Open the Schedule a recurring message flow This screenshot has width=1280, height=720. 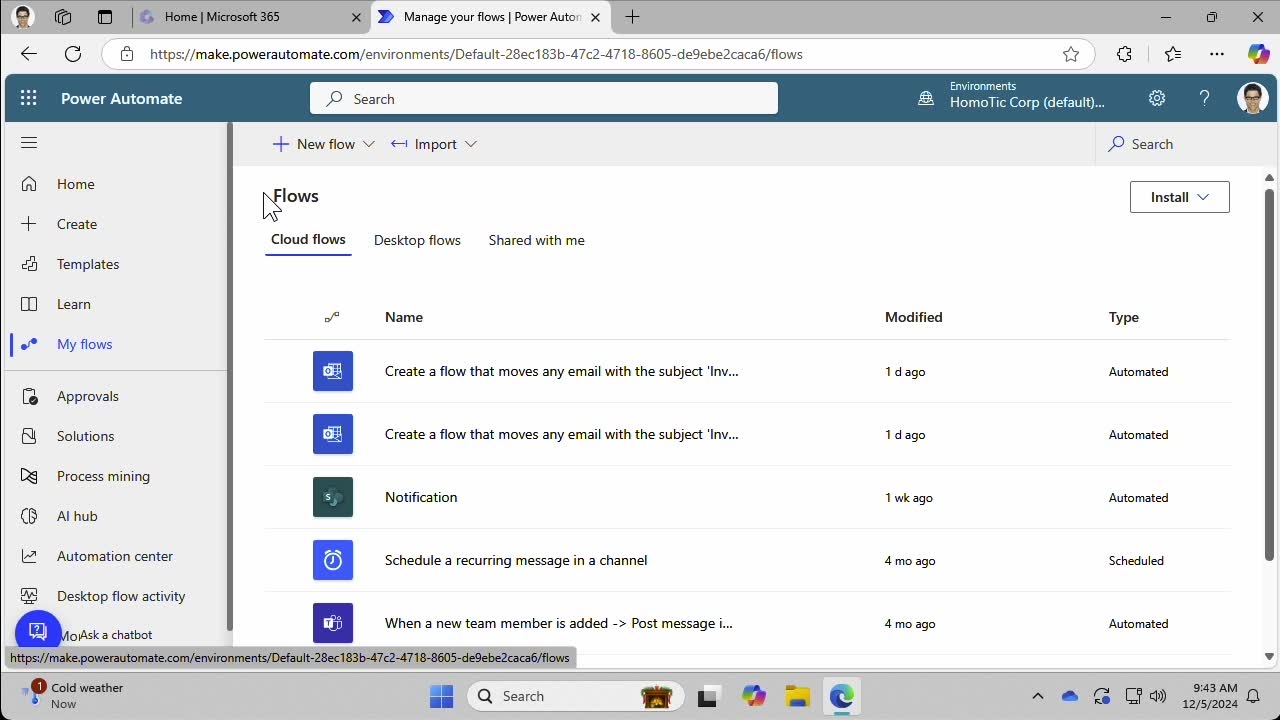pos(516,560)
